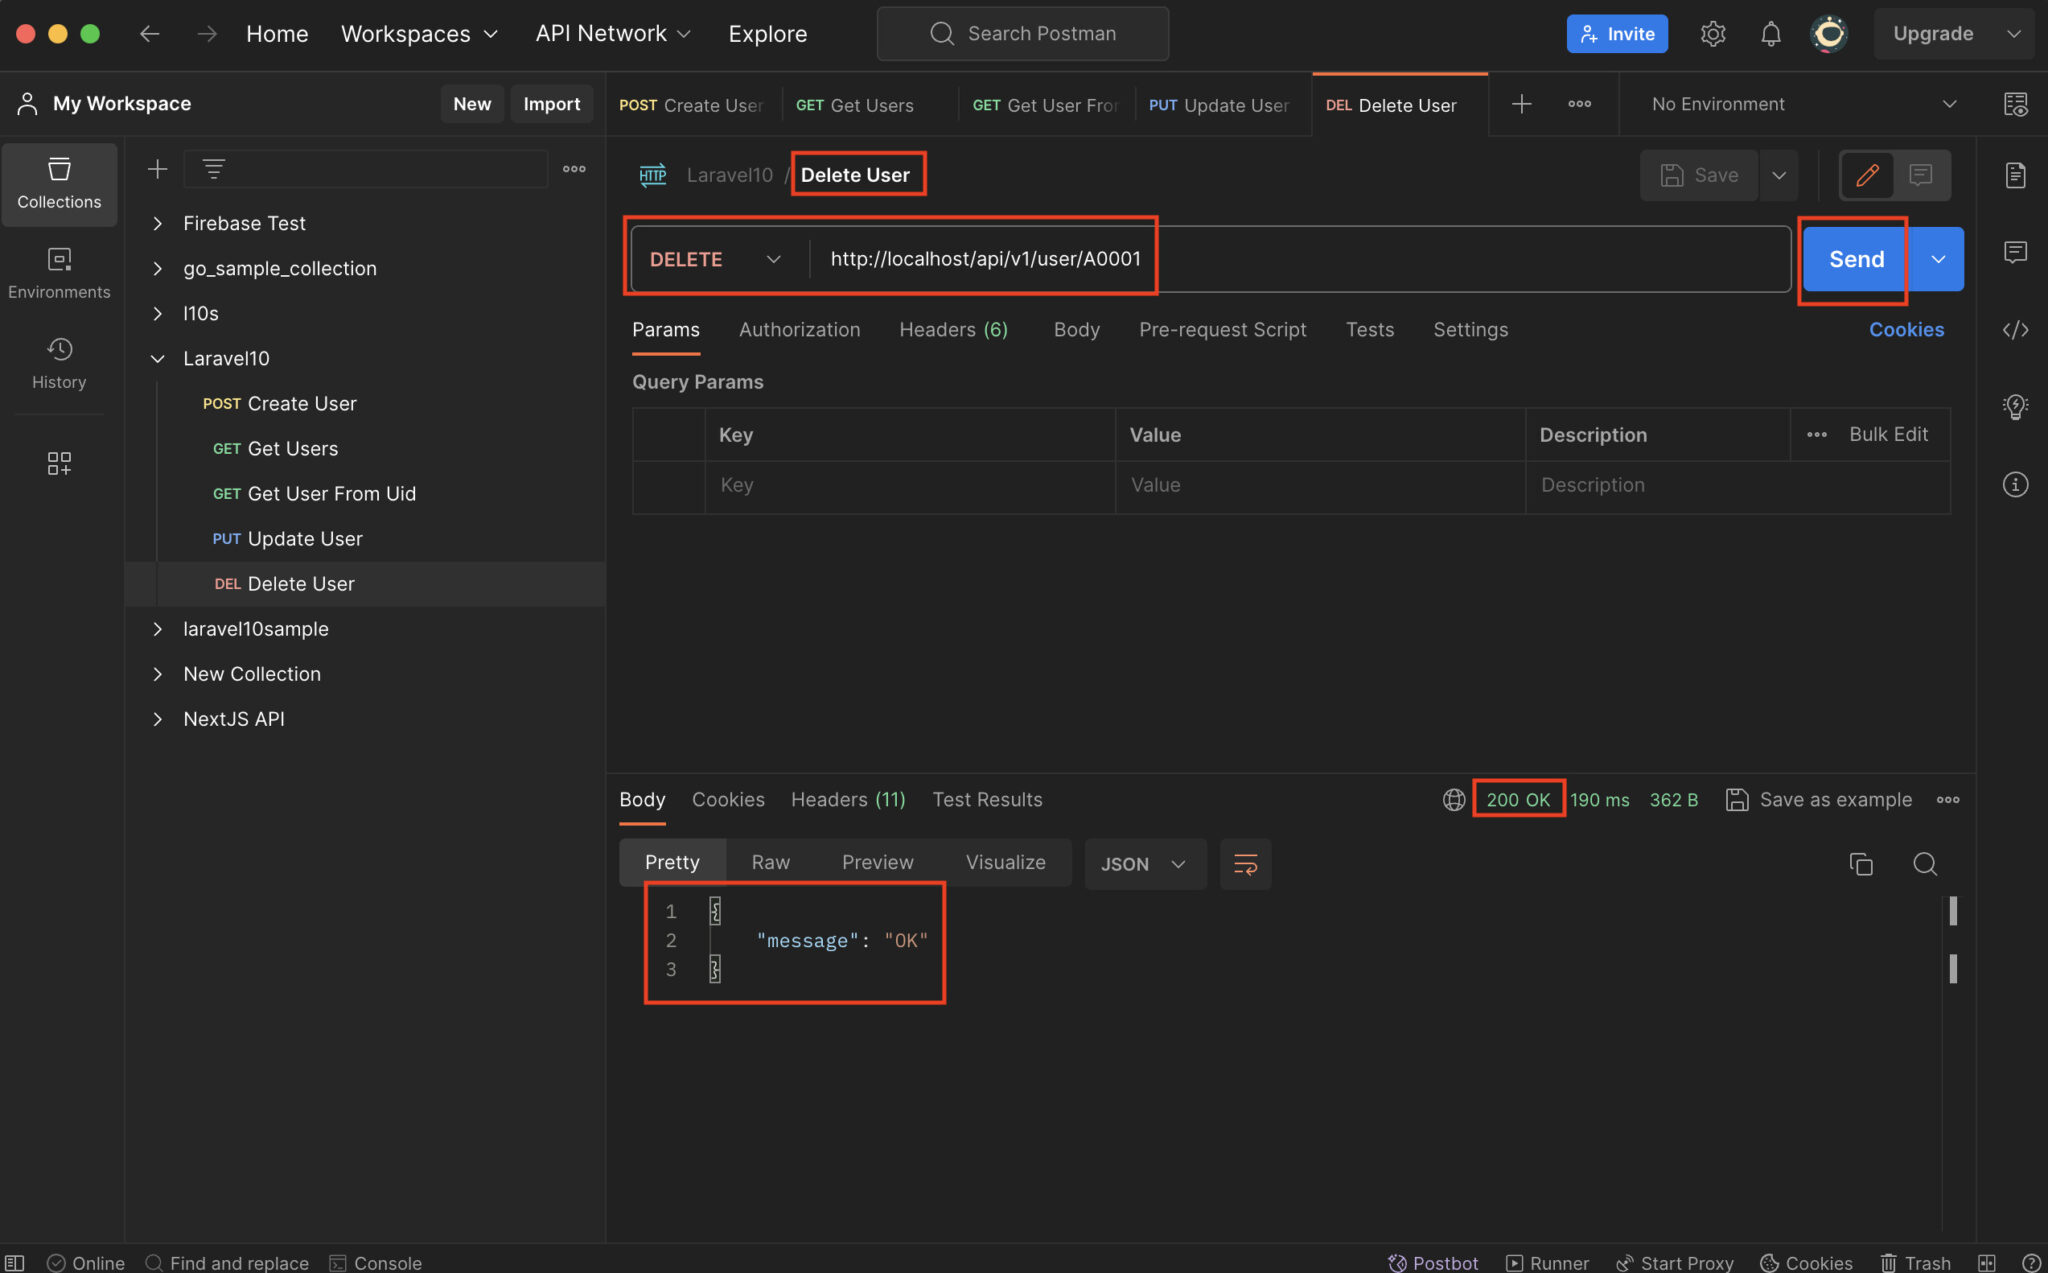
Task: Open the History panel in the sidebar
Action: [59, 362]
